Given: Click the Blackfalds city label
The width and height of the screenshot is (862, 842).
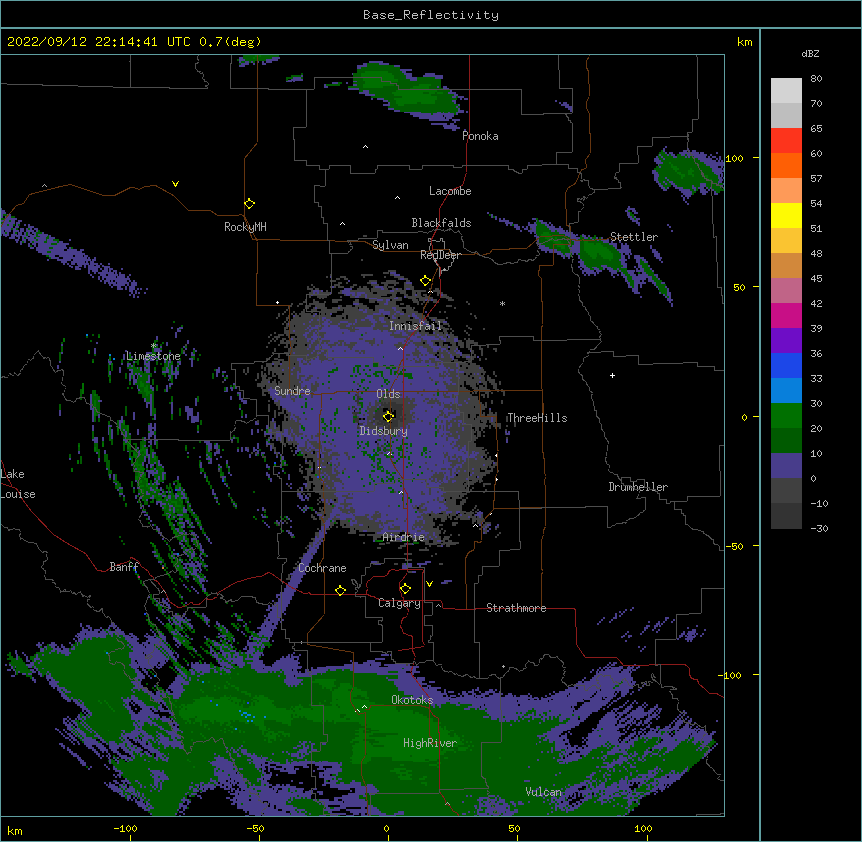Looking at the screenshot, I should (x=441, y=223).
